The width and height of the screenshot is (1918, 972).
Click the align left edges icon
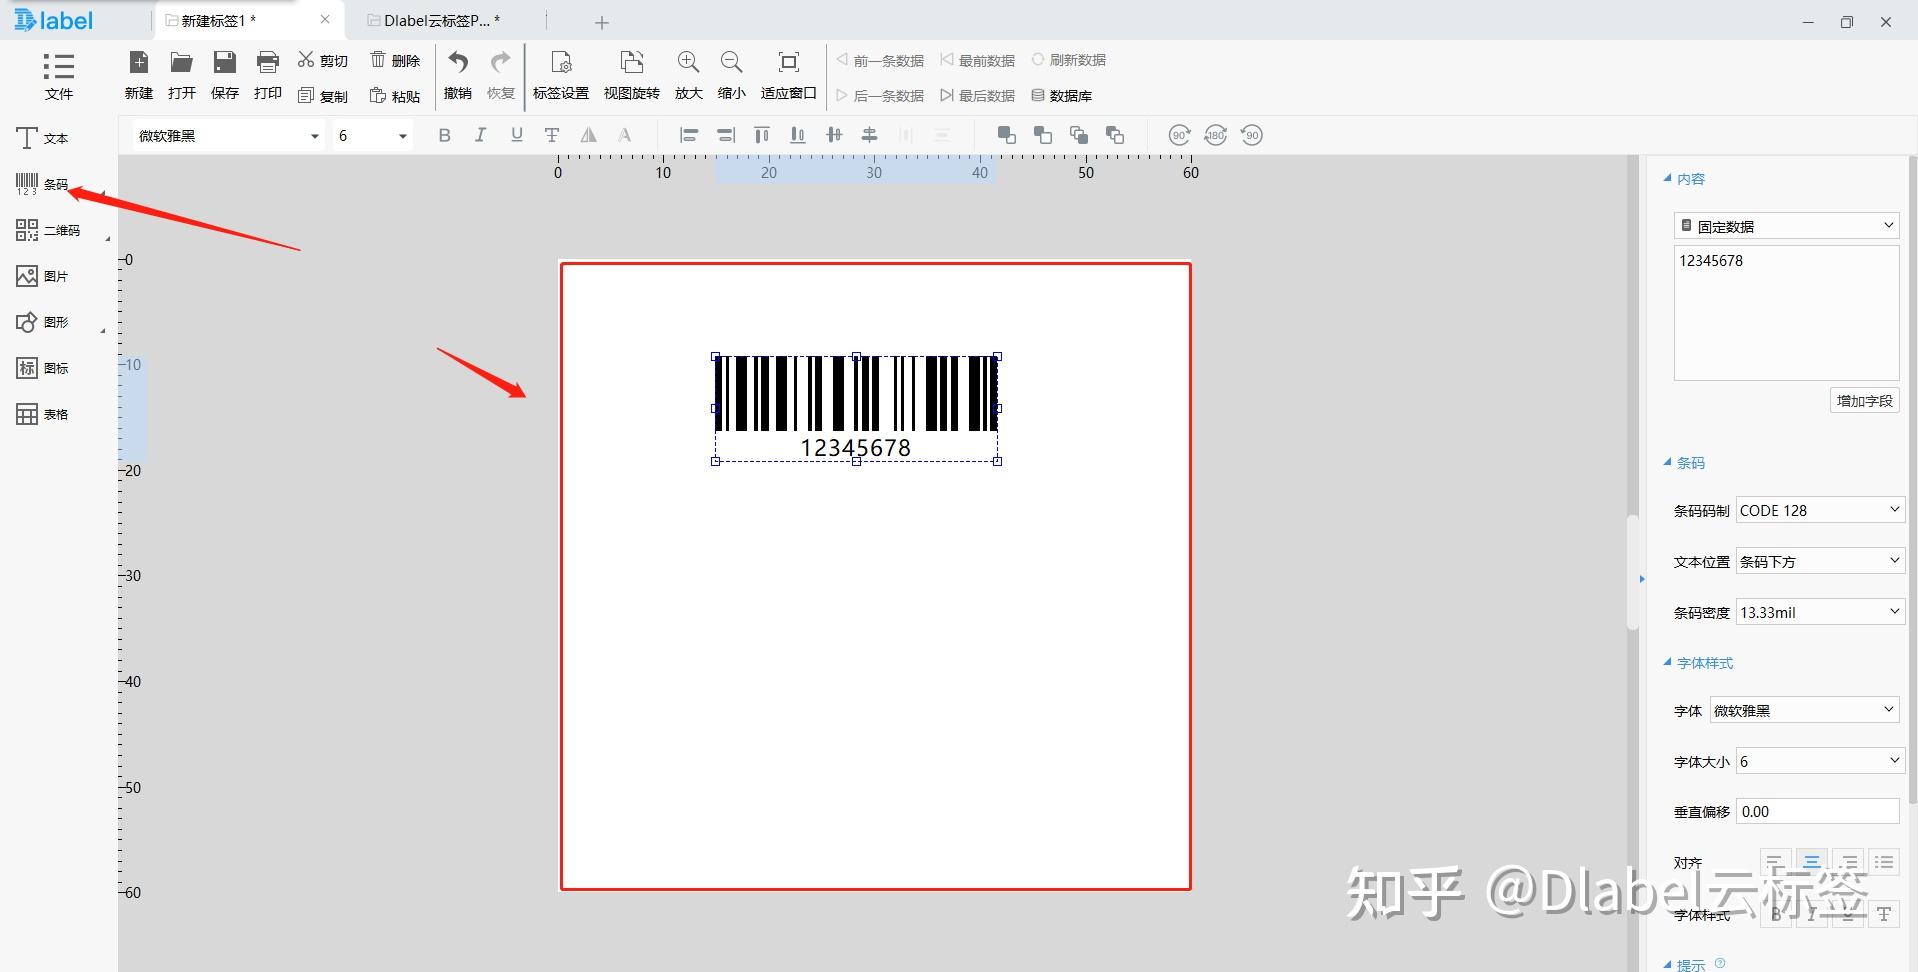689,135
